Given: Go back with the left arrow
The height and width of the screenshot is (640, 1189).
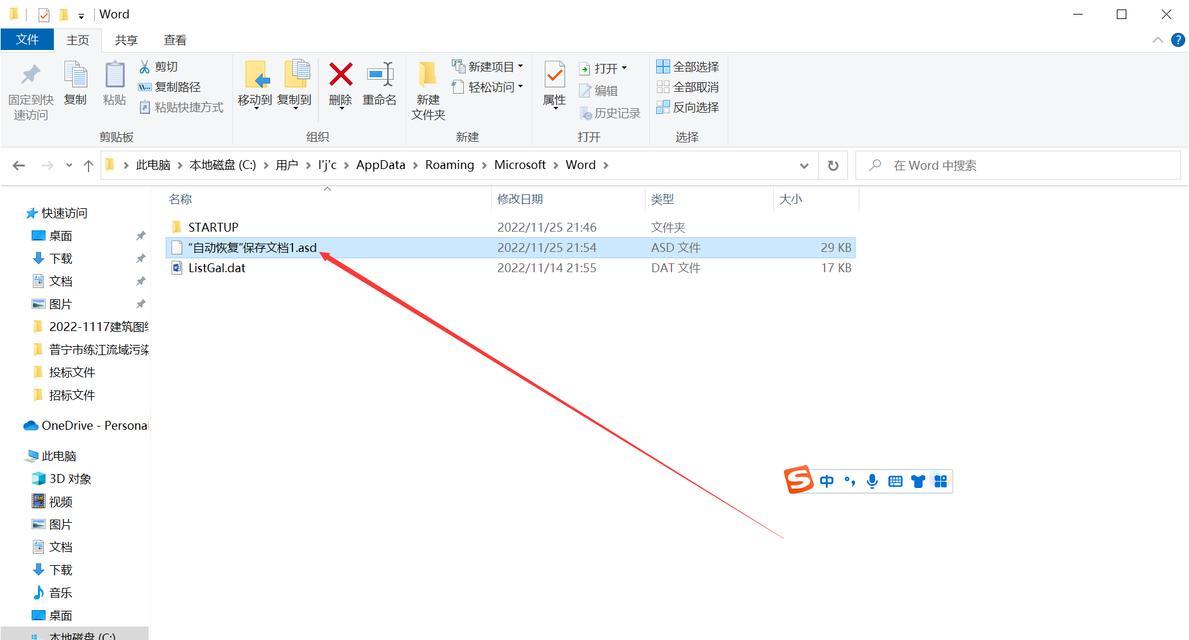Looking at the screenshot, I should (x=19, y=165).
